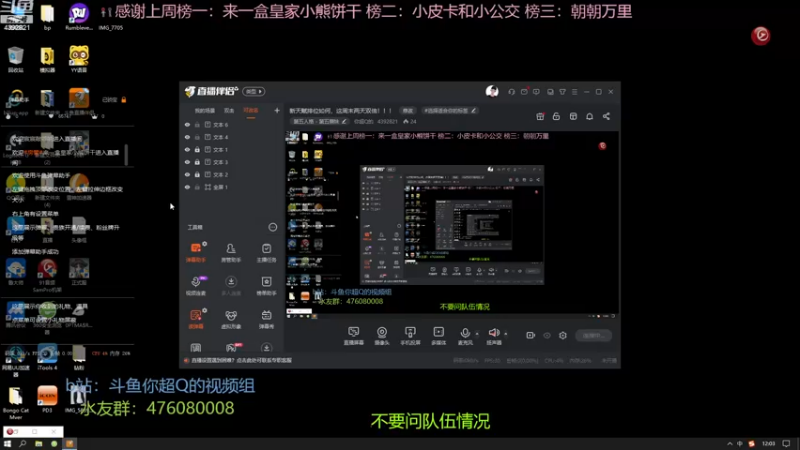Expand the microphone options arrow

(477, 334)
